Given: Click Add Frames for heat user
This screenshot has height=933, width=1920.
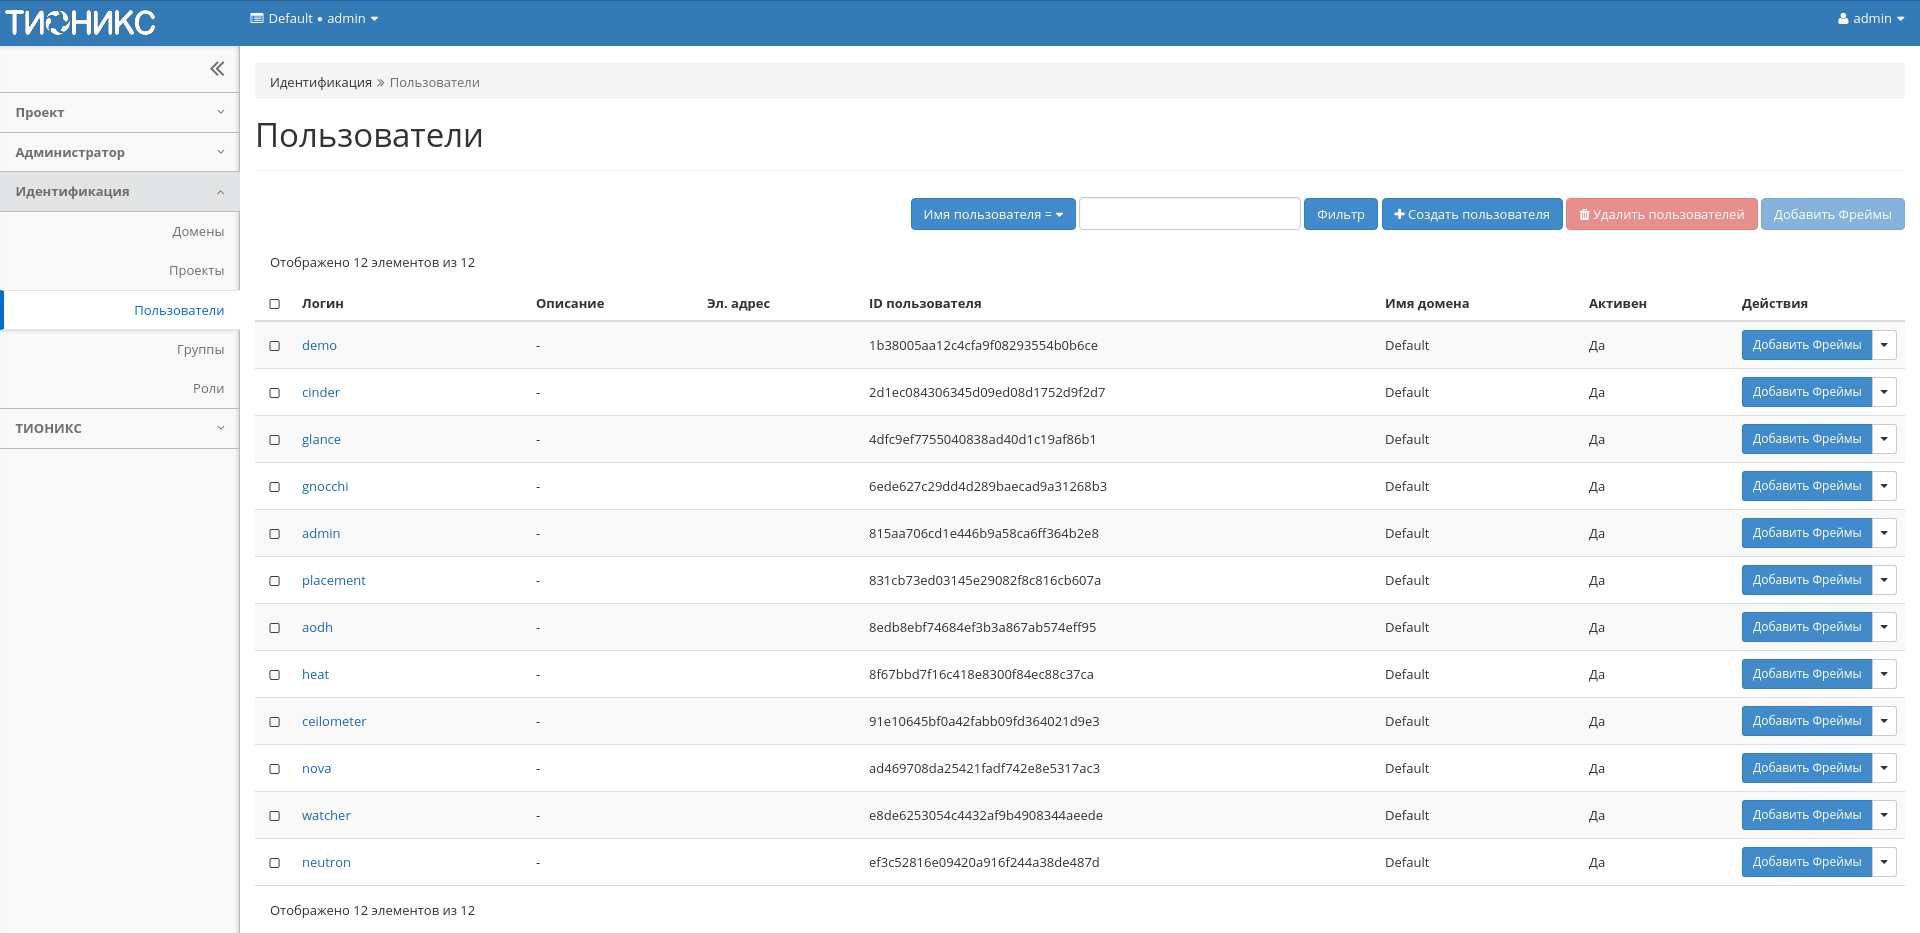Looking at the screenshot, I should 1806,674.
